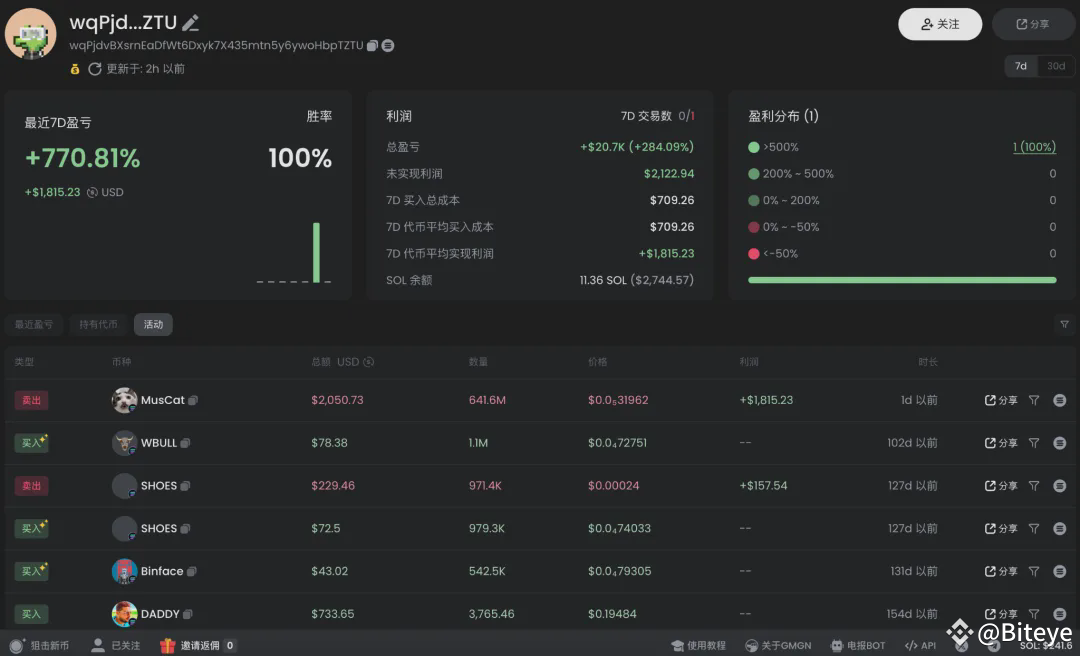Viewport: 1080px width, 656px height.
Task: Click the 分享 share button at top
Action: point(1033,24)
